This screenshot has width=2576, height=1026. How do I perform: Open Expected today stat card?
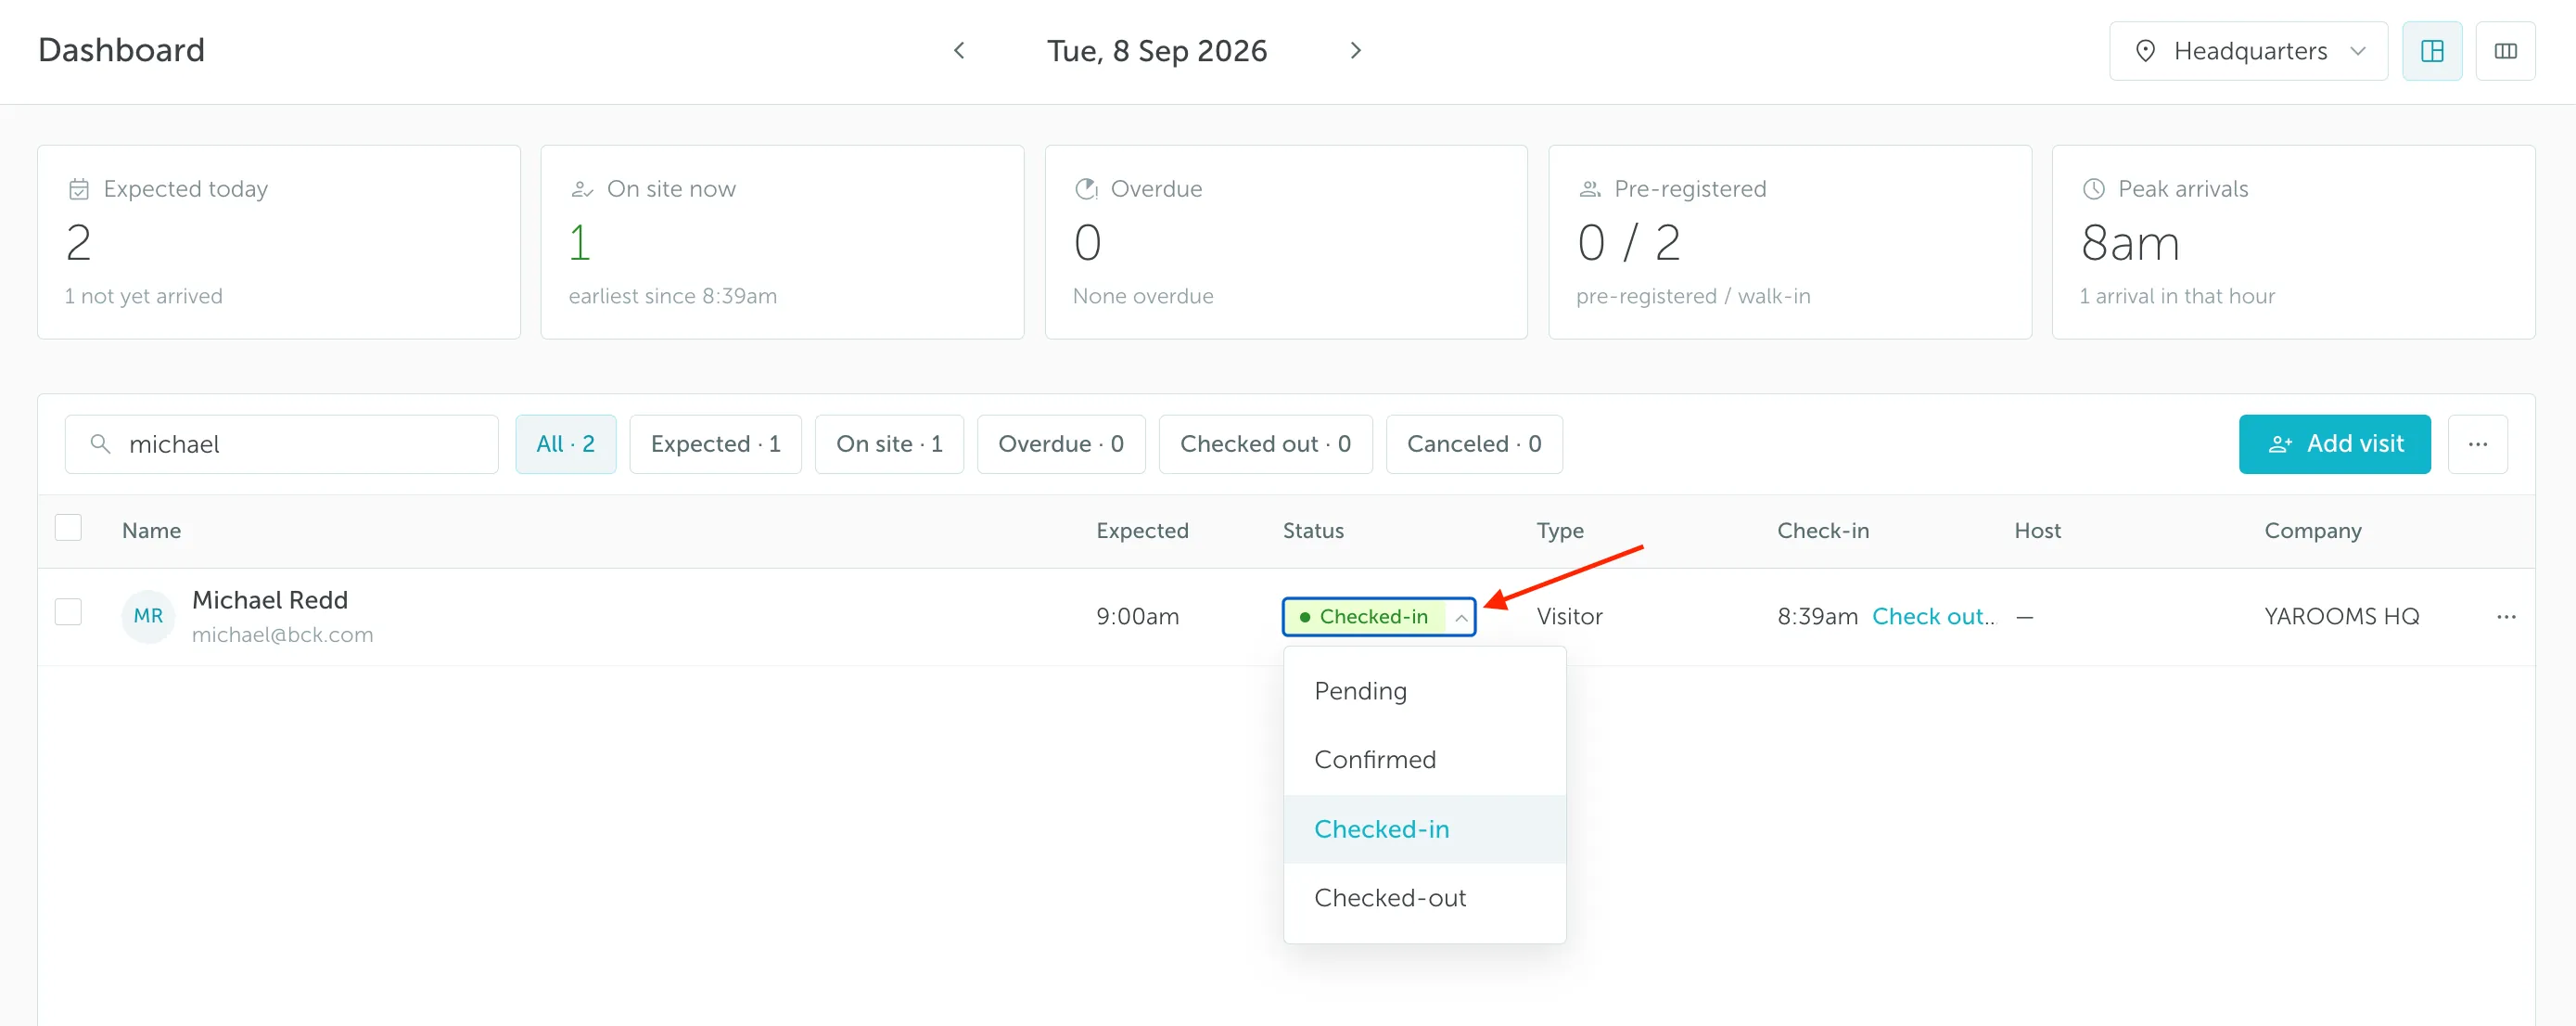tap(279, 242)
